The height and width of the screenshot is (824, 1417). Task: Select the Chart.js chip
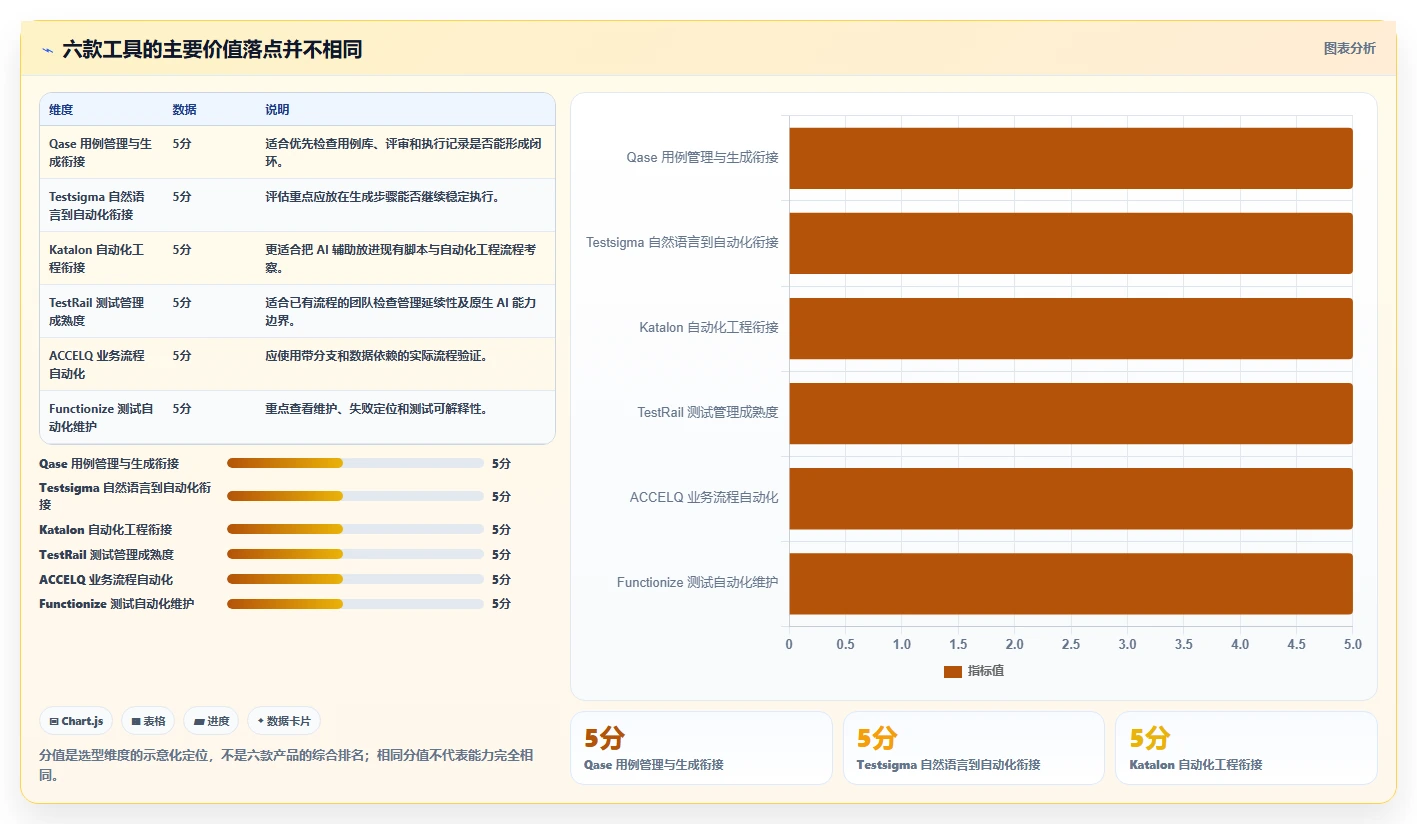[76, 721]
